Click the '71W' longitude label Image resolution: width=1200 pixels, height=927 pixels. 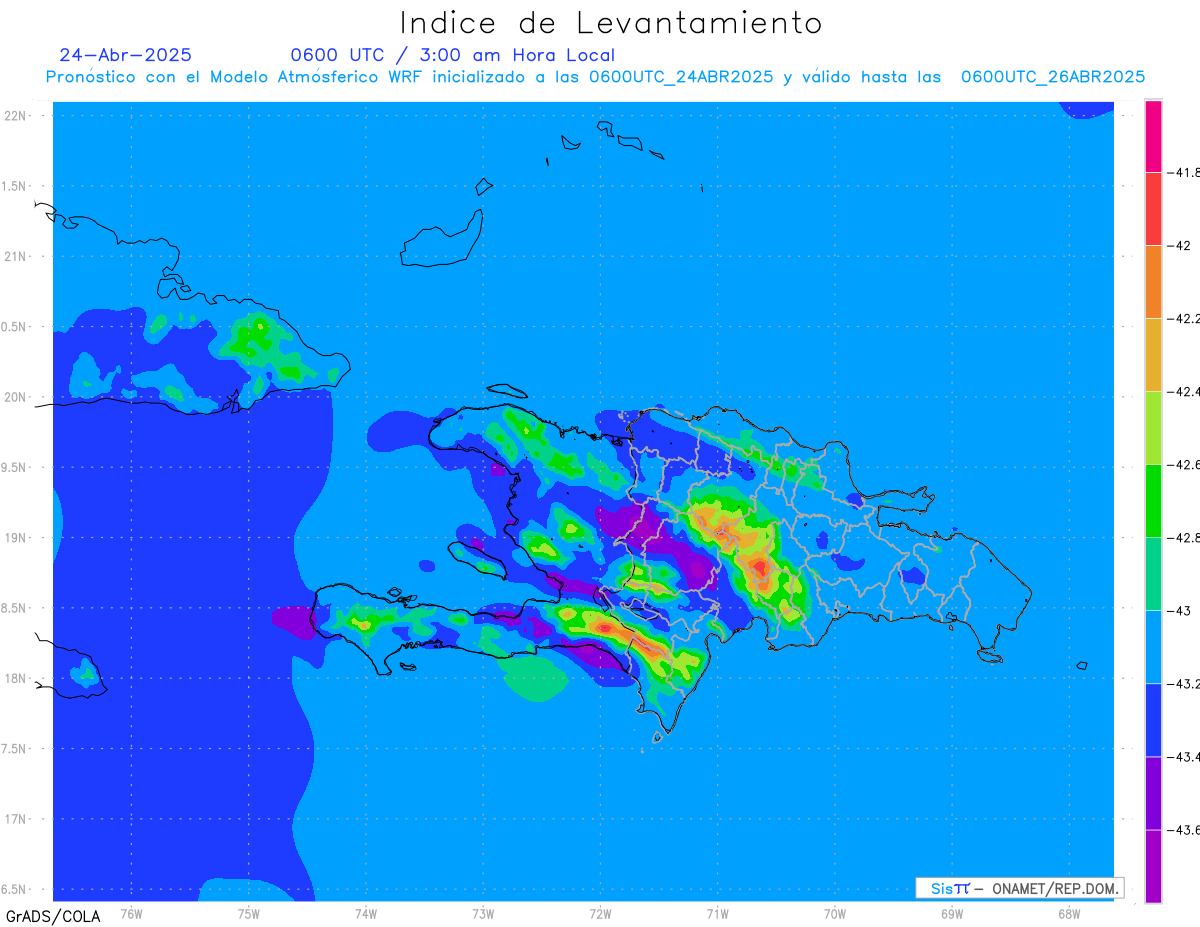point(717,912)
